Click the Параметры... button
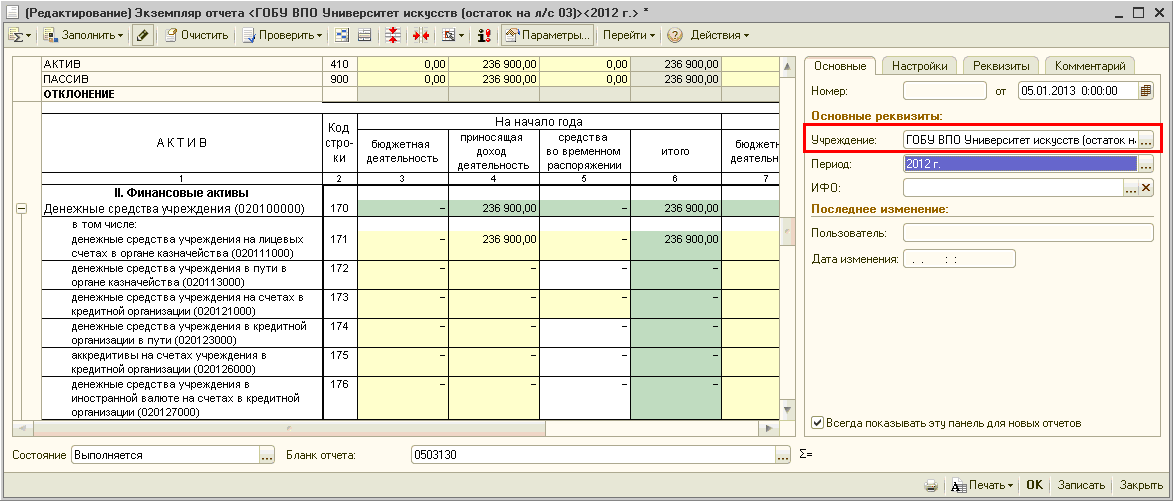 547,35
